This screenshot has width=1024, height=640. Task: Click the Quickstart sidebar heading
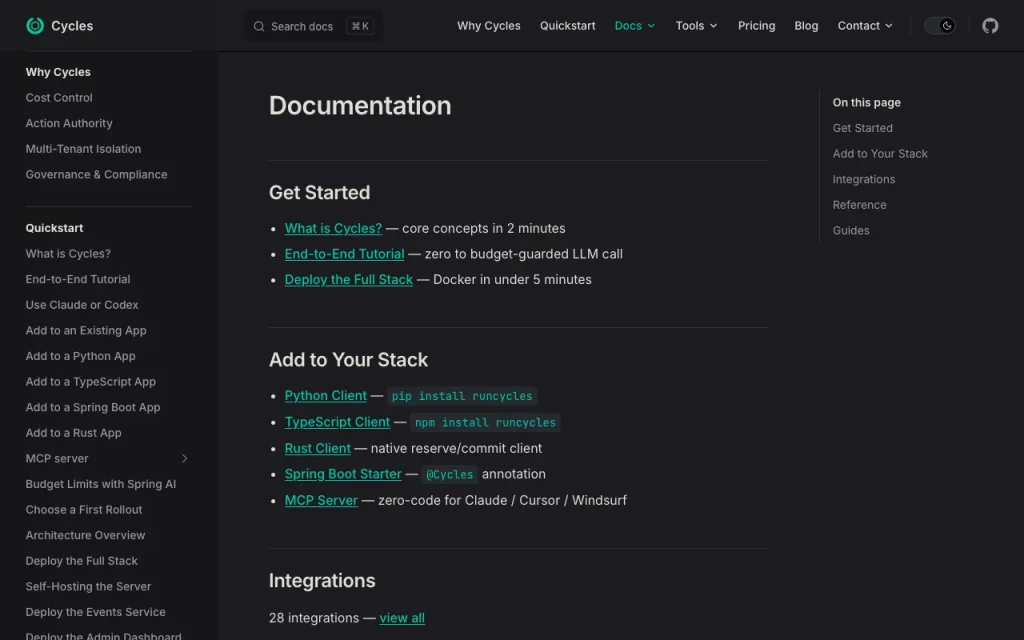click(54, 228)
